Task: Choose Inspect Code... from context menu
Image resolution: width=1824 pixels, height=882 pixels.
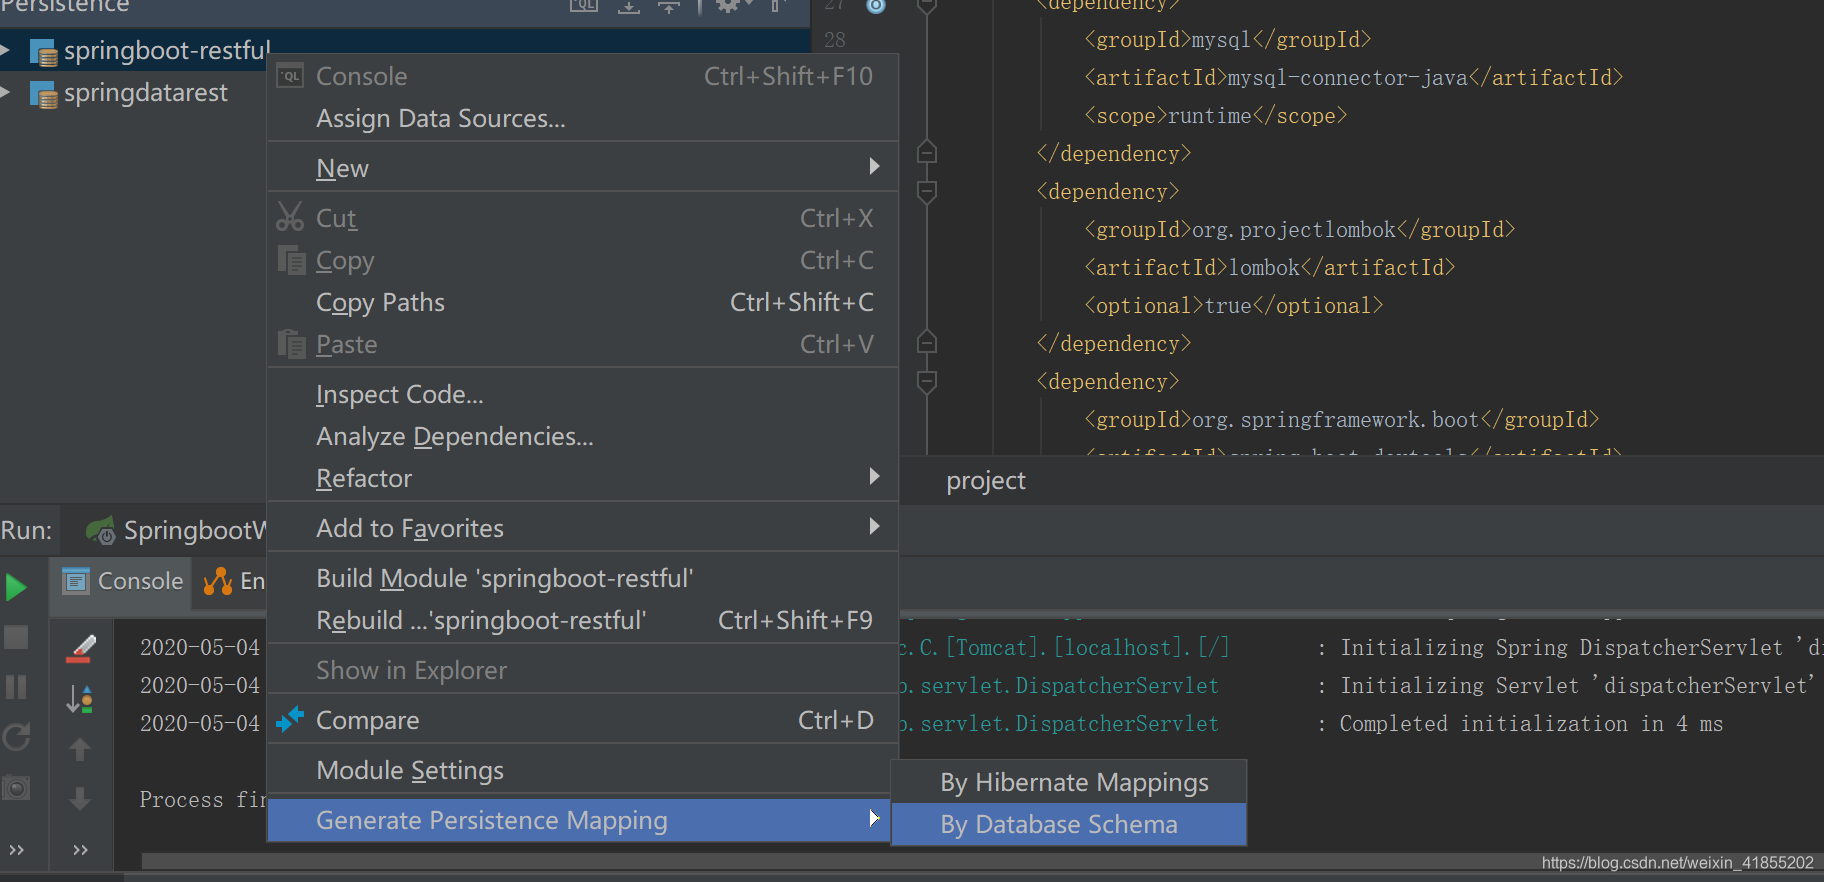Action: coord(582,394)
